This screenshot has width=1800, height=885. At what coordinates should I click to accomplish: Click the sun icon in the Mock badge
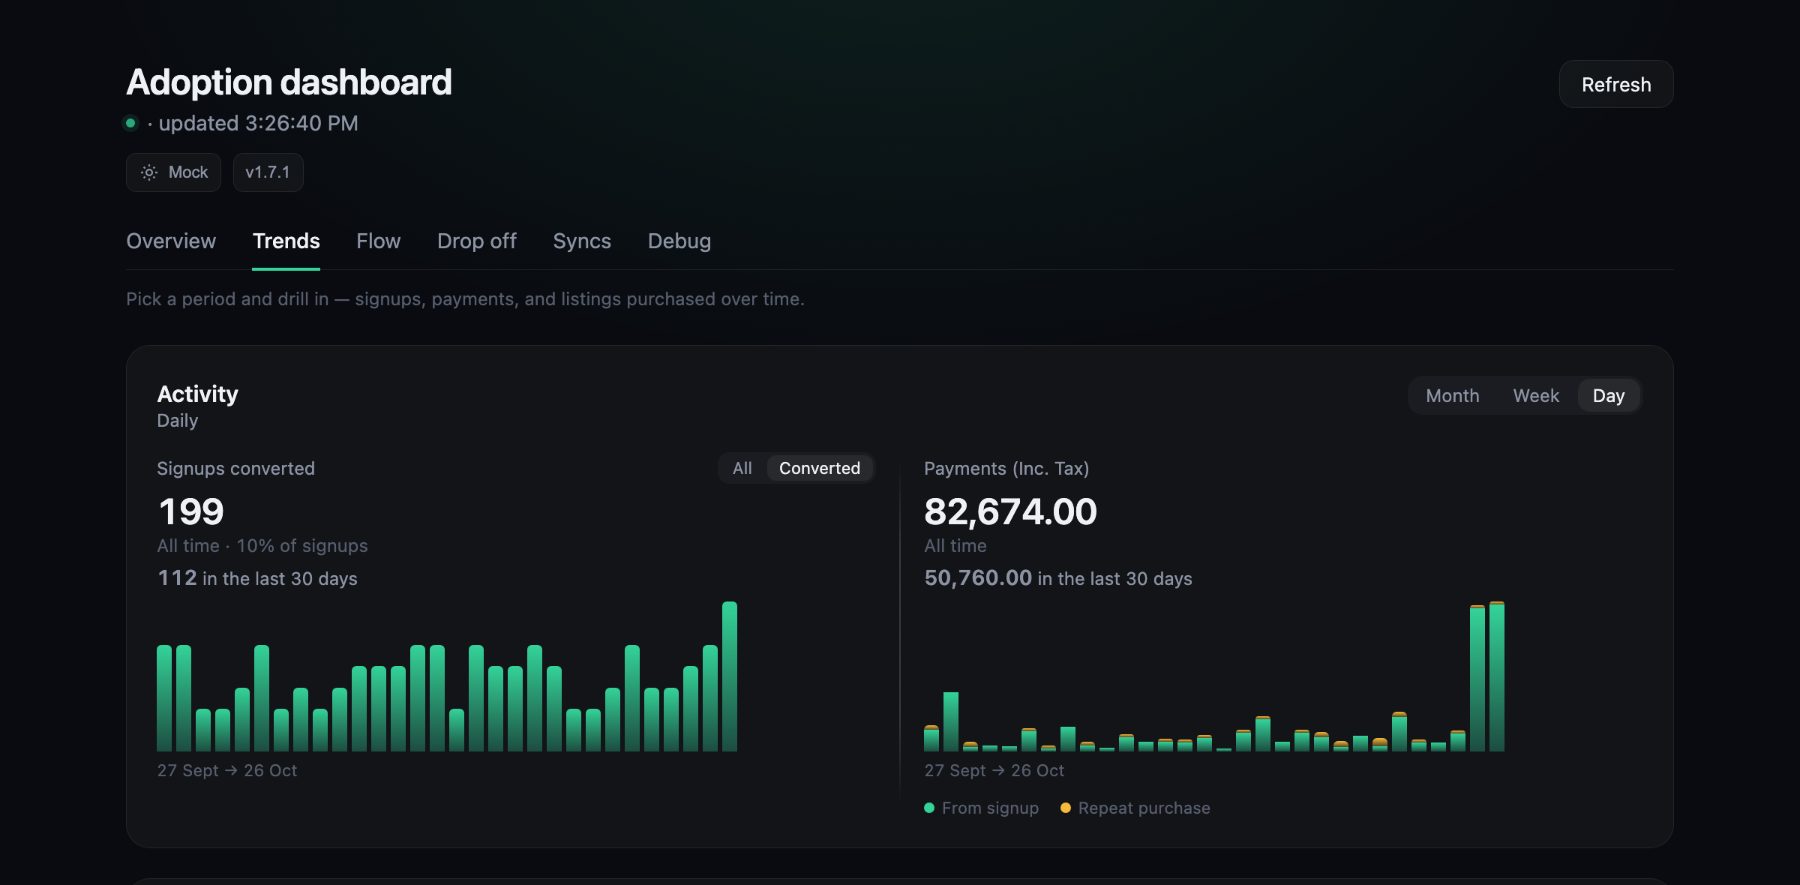pos(149,172)
